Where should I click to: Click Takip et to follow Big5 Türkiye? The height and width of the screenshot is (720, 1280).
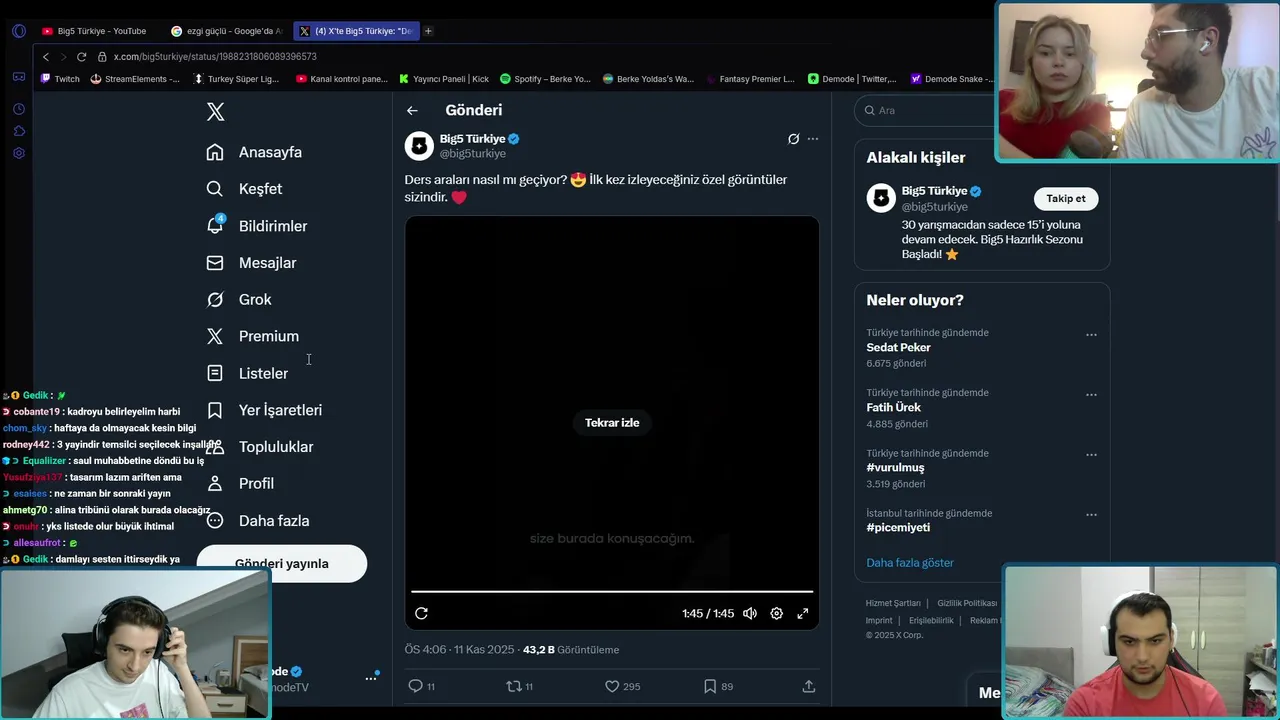pos(1066,198)
